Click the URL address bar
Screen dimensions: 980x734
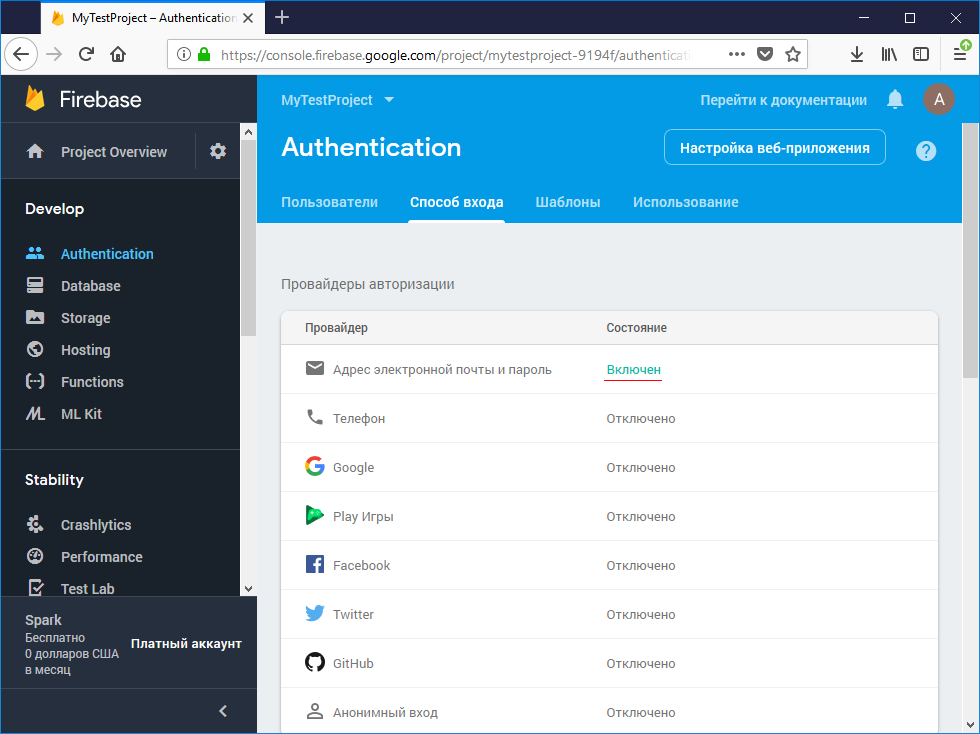pyautogui.click(x=455, y=55)
